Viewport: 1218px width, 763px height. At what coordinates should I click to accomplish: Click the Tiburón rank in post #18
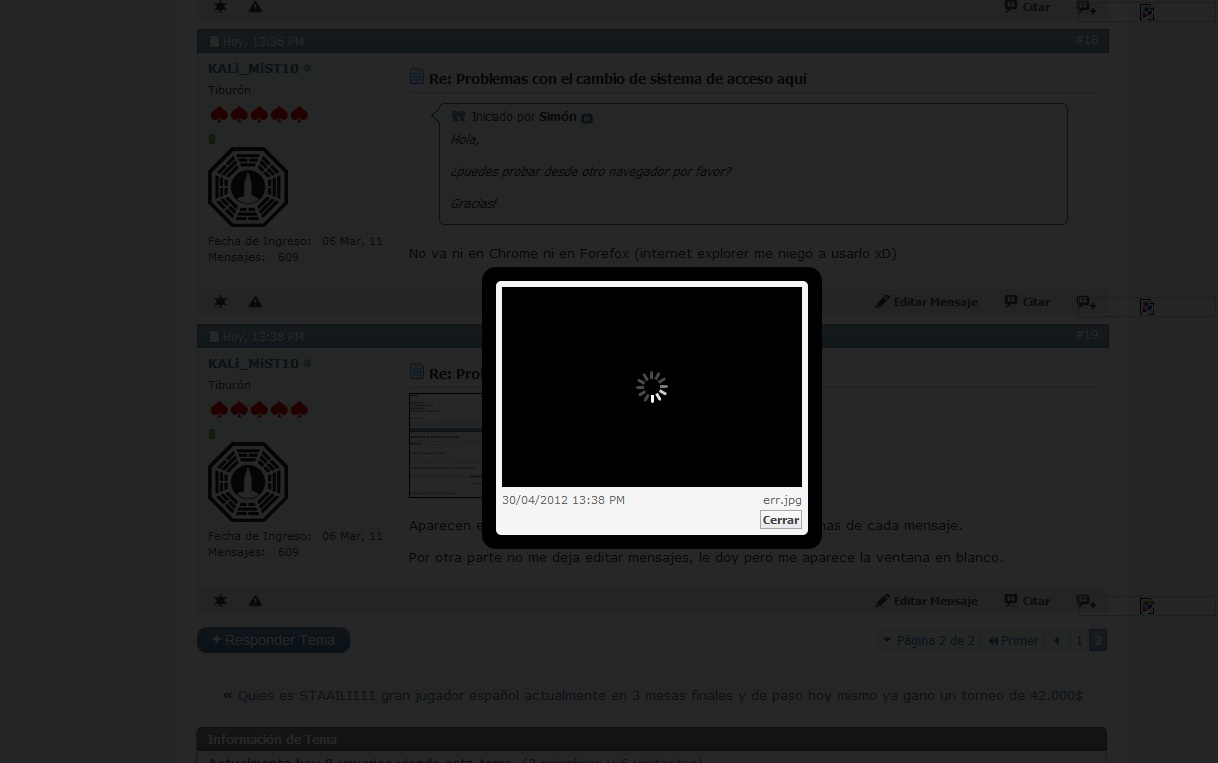pyautogui.click(x=229, y=91)
